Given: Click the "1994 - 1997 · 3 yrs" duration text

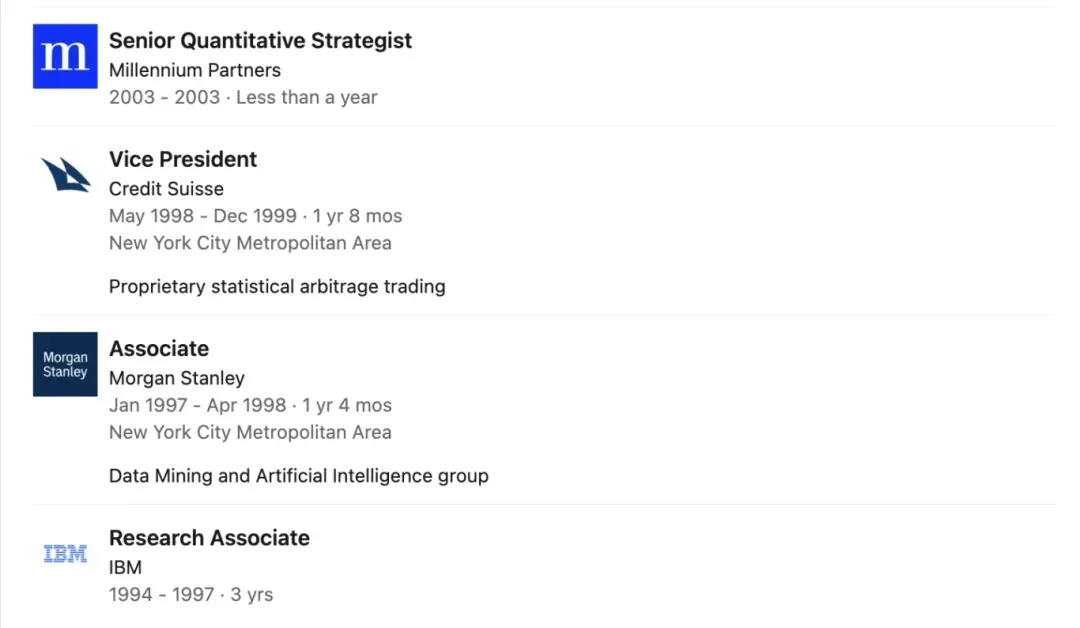Looking at the screenshot, I should pos(191,595).
